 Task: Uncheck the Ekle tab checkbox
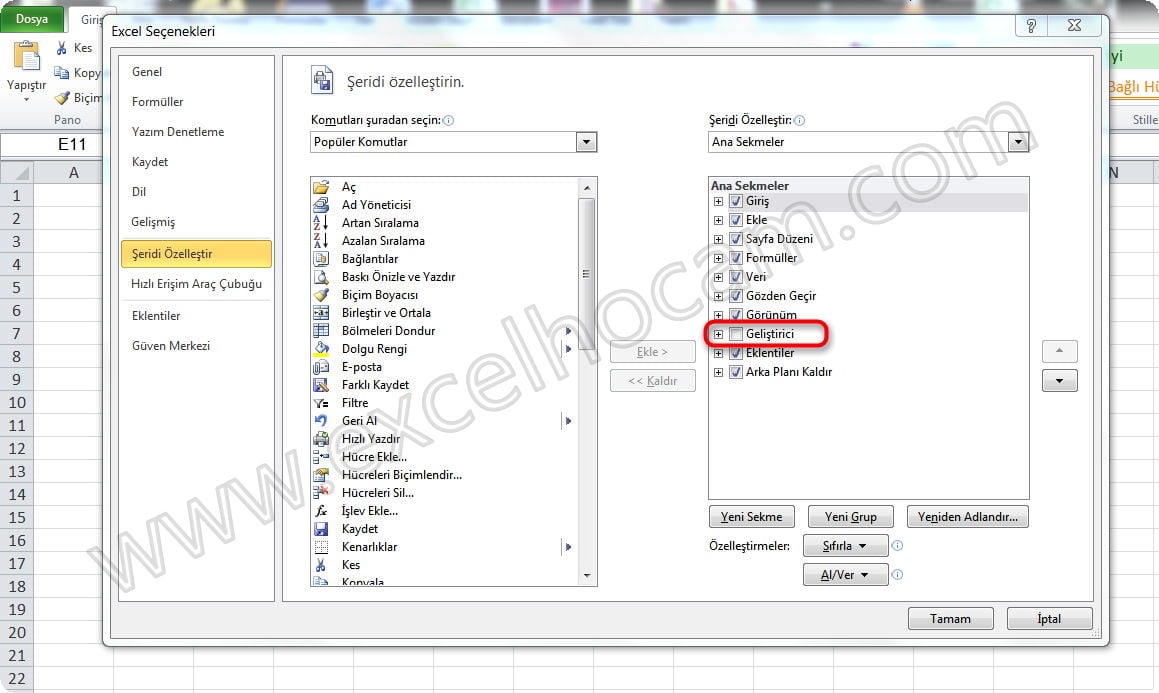(735, 220)
